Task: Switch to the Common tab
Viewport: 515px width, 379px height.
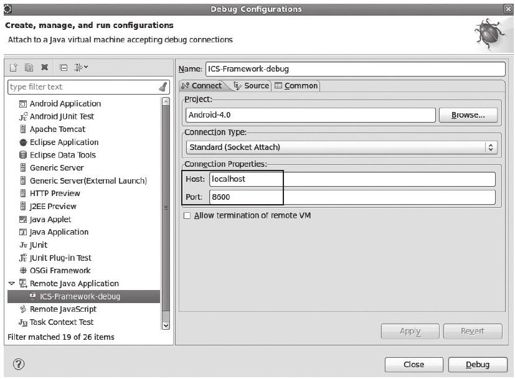Action: pyautogui.click(x=296, y=86)
